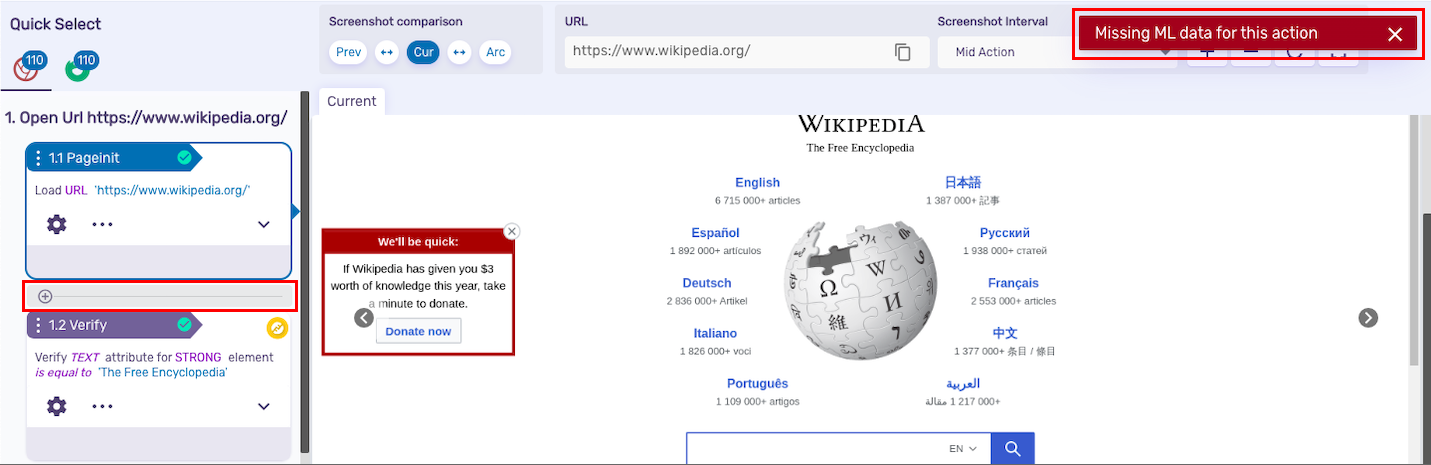1431x465 pixels.
Task: Click the compare arrows between Prev and Cur
Action: (387, 52)
